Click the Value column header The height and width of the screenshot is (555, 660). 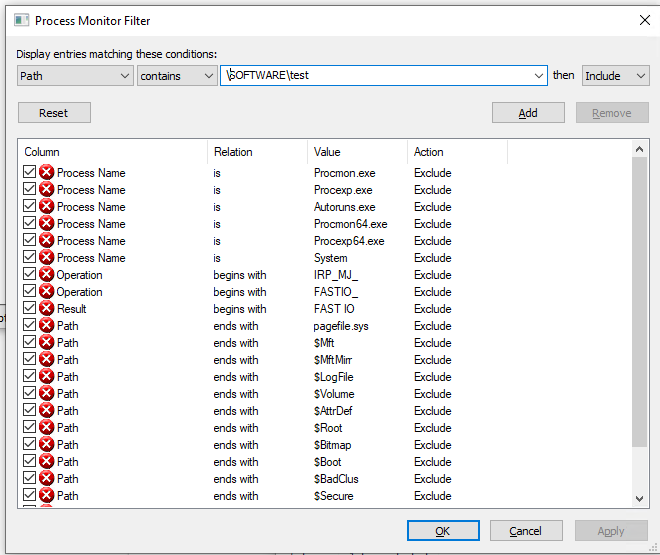[x=358, y=152]
